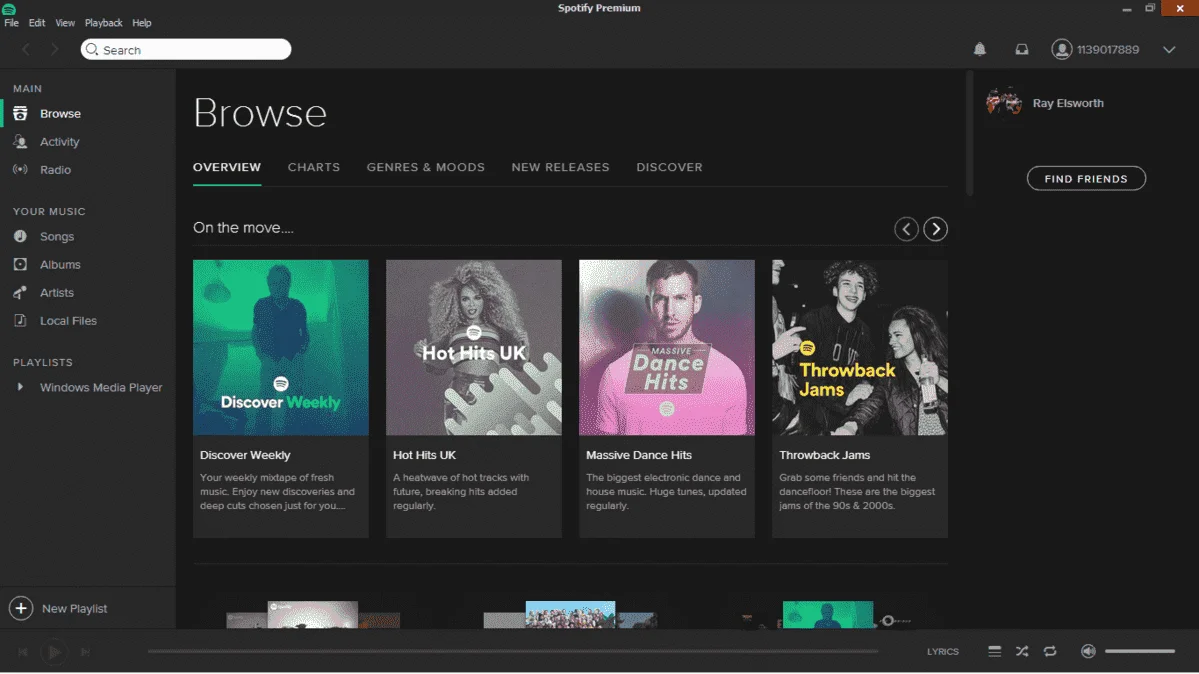Switch to the Discover tab

669,167
